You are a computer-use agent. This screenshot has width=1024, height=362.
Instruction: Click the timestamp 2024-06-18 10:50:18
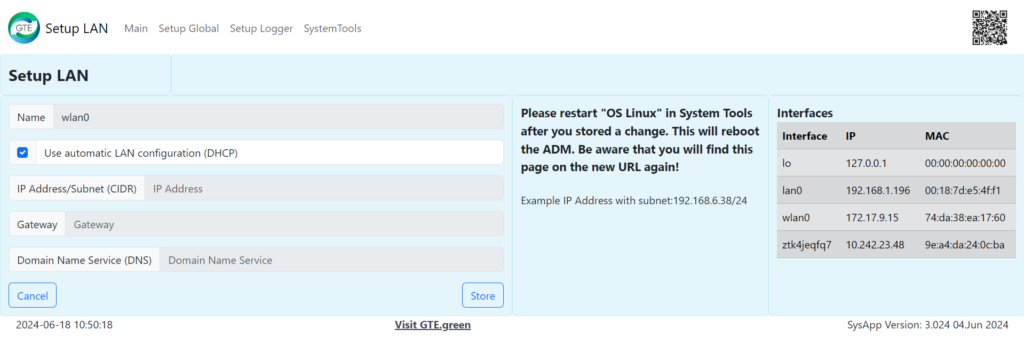click(64, 325)
